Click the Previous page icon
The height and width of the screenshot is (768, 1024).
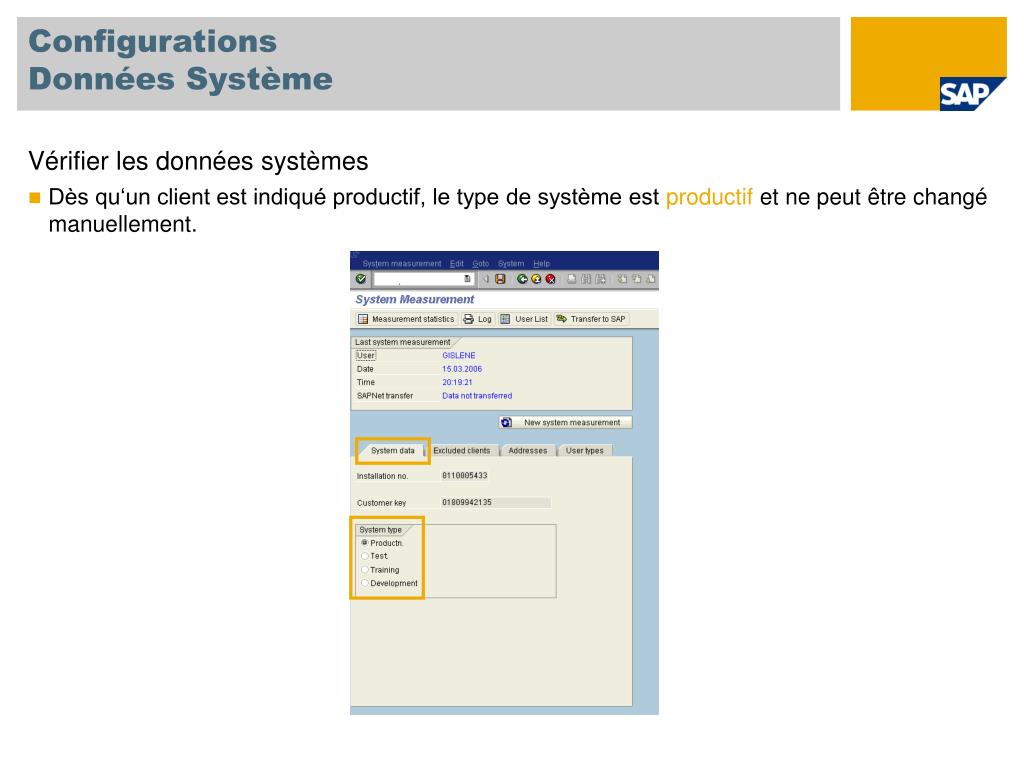click(637, 279)
